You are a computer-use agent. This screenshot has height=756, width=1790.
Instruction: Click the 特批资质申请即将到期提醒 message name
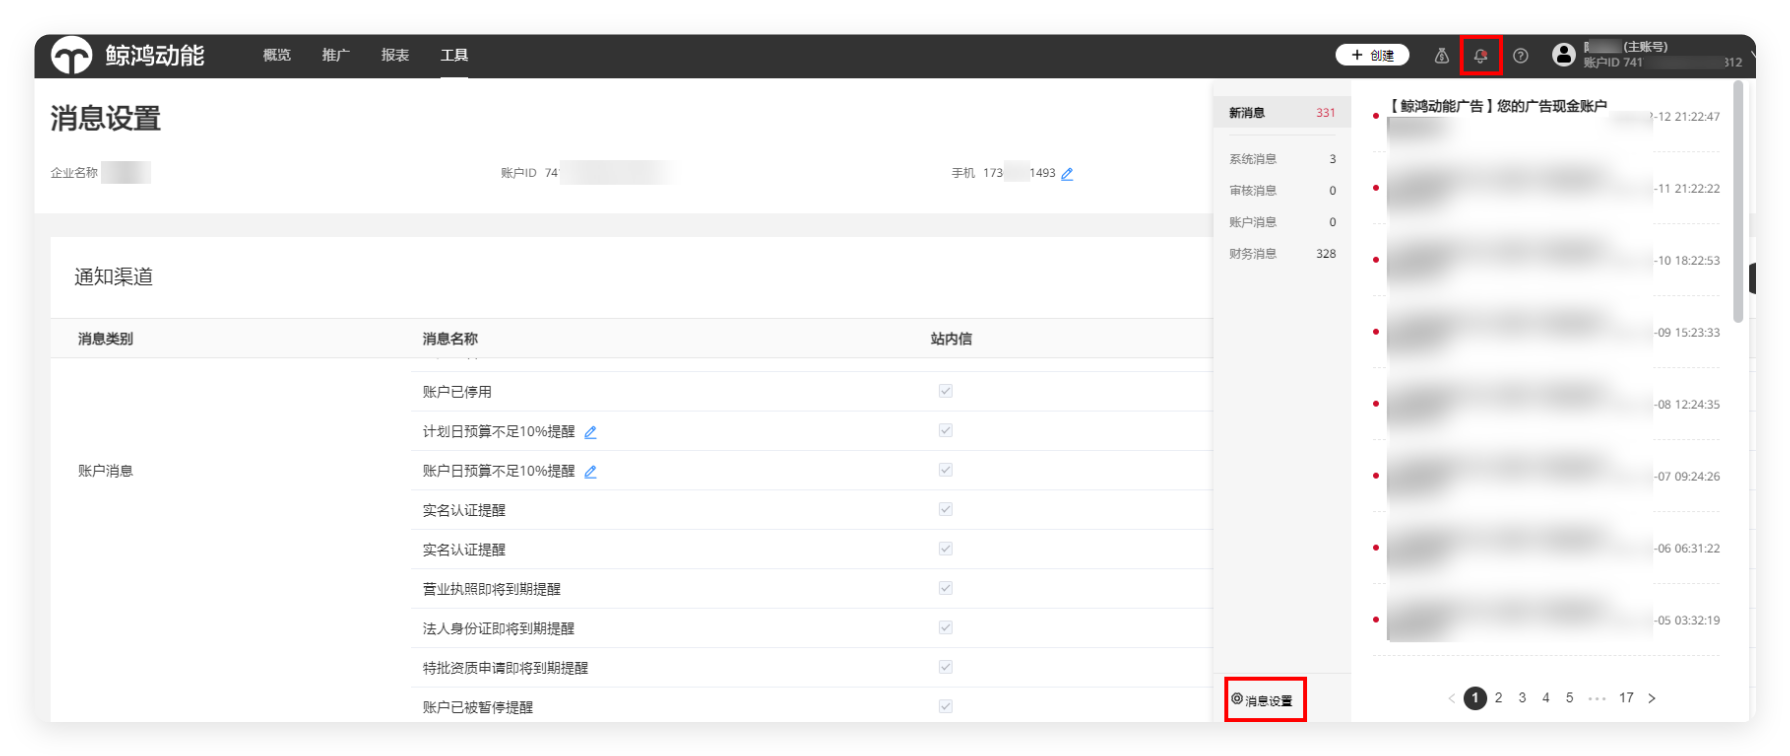(505, 668)
